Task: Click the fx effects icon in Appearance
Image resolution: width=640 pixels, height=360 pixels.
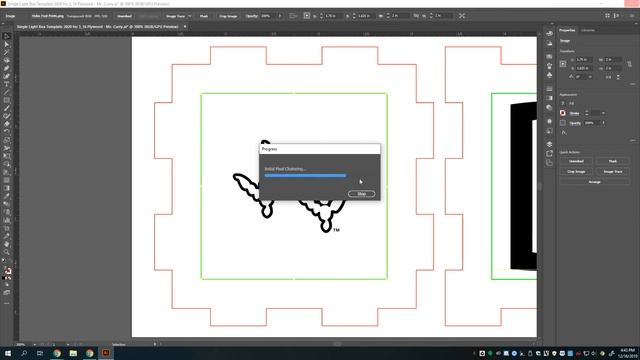Action: pyautogui.click(x=564, y=132)
